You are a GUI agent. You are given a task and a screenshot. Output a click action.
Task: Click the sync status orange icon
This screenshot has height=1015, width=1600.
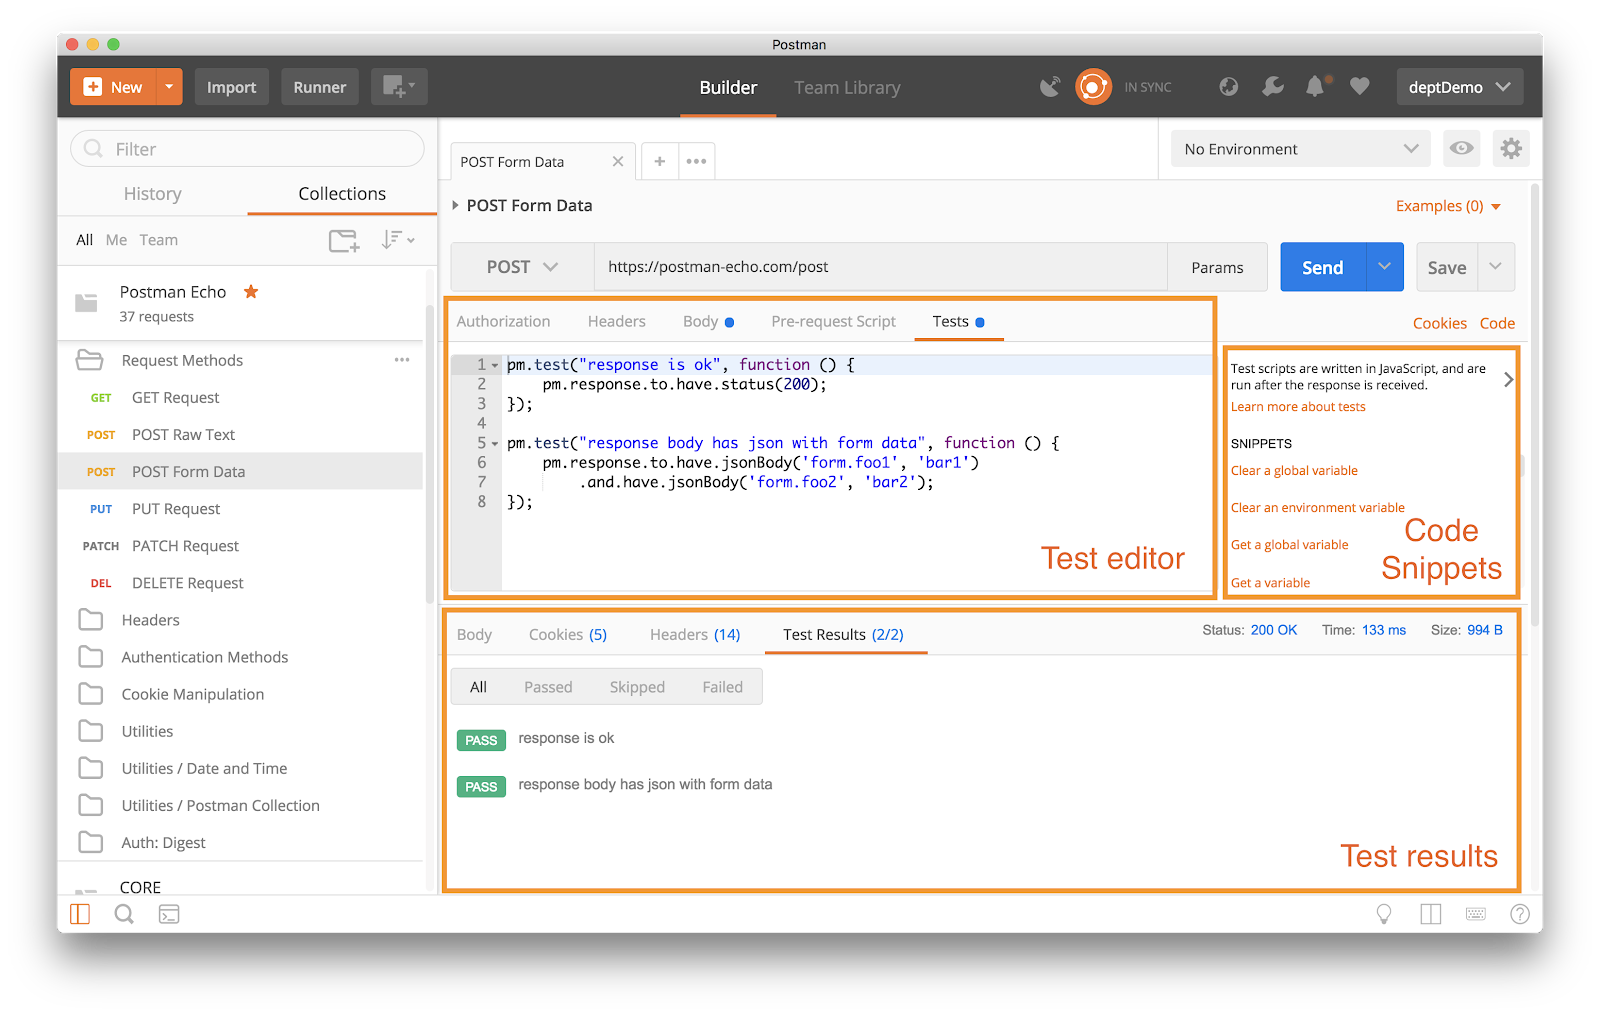click(x=1093, y=87)
